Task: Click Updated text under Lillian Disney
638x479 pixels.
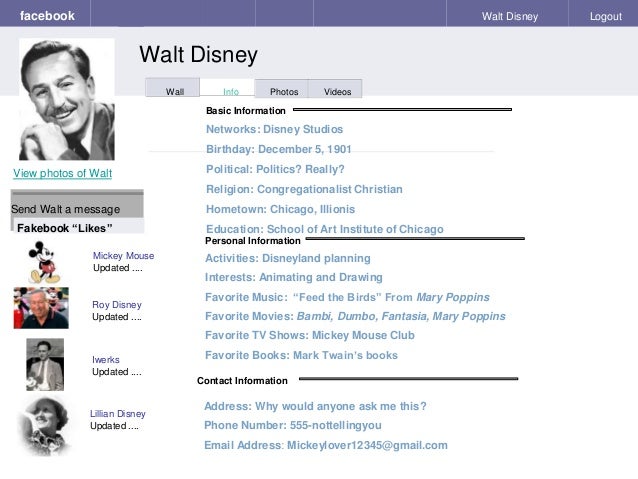Action: [x=114, y=426]
